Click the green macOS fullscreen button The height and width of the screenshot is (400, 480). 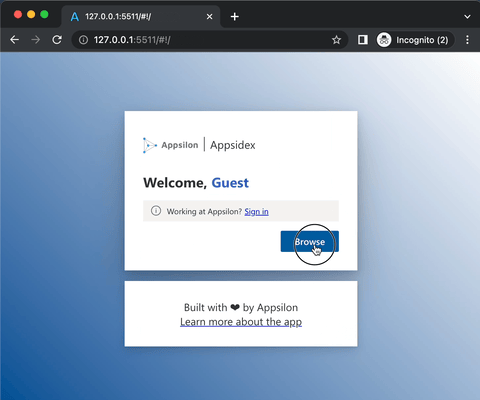coord(44,14)
